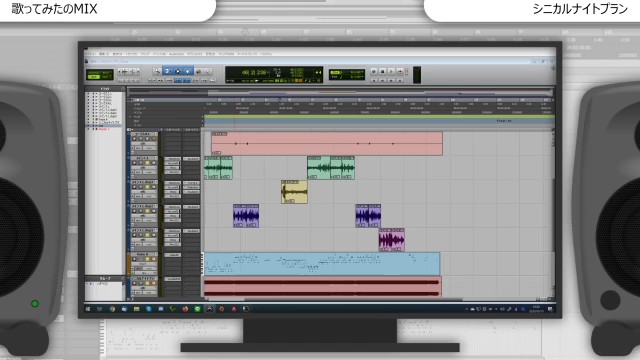Toggle record enable on the top track
This screenshot has height=360, width=640.
[x=134, y=139]
